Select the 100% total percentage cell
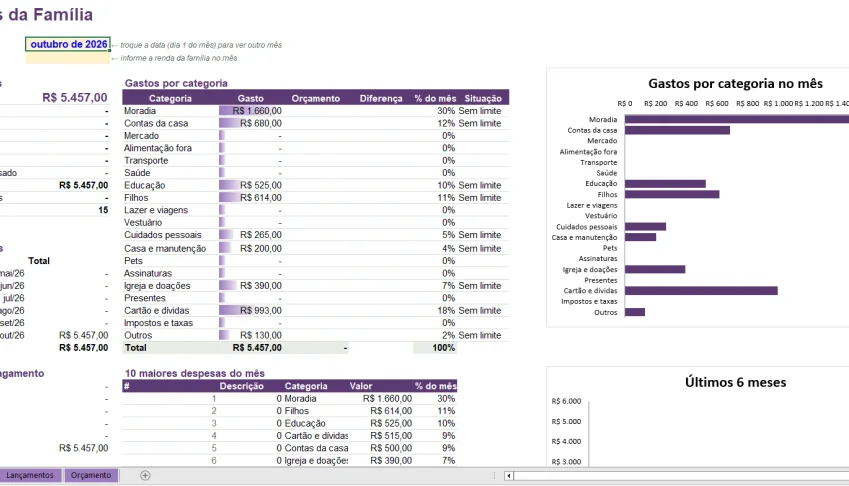This screenshot has height=486, width=849. pyautogui.click(x=435, y=348)
